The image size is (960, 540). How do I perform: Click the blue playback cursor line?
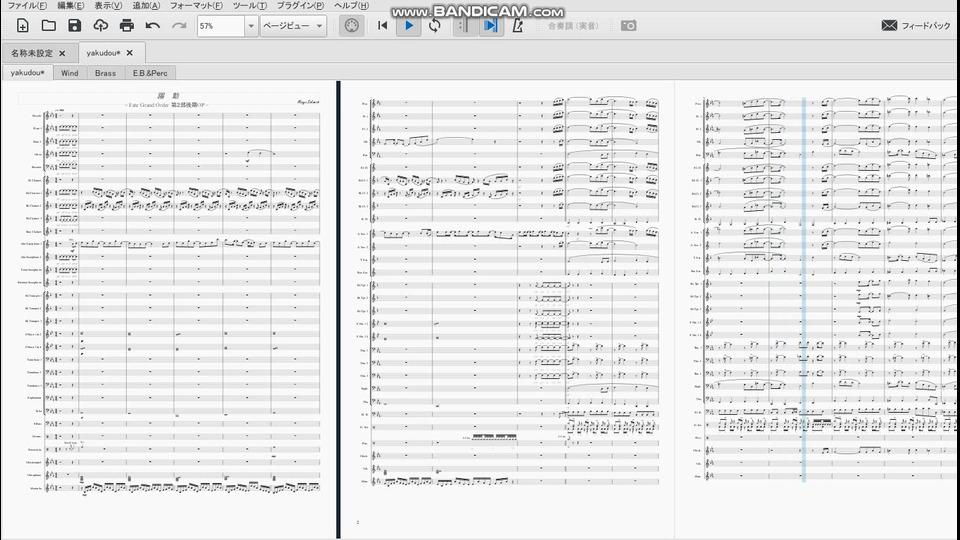coord(804,289)
